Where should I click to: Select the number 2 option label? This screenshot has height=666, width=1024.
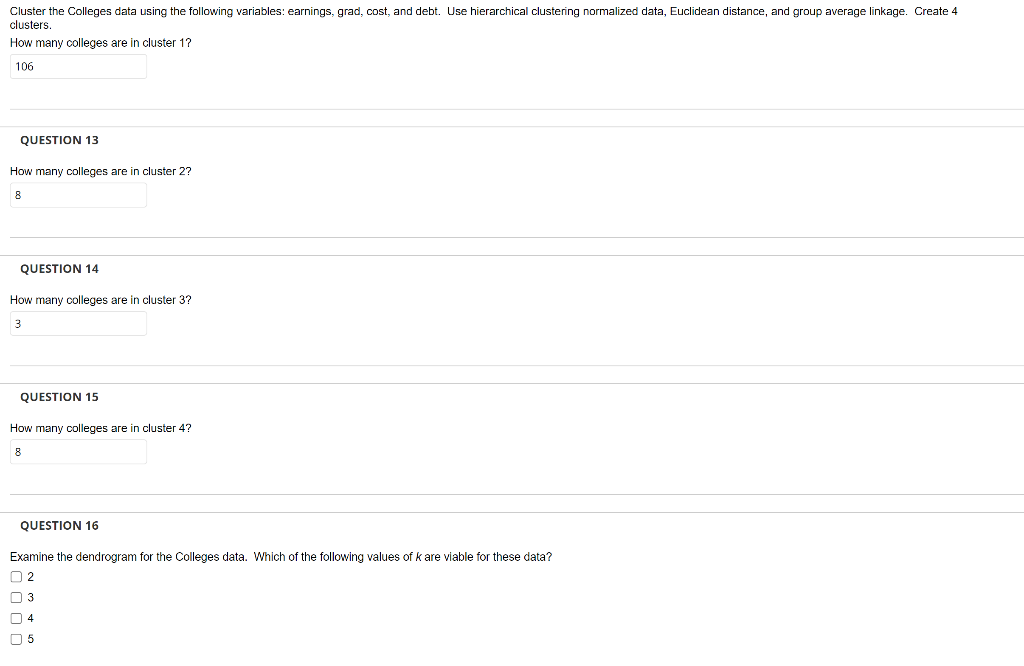click(x=30, y=576)
